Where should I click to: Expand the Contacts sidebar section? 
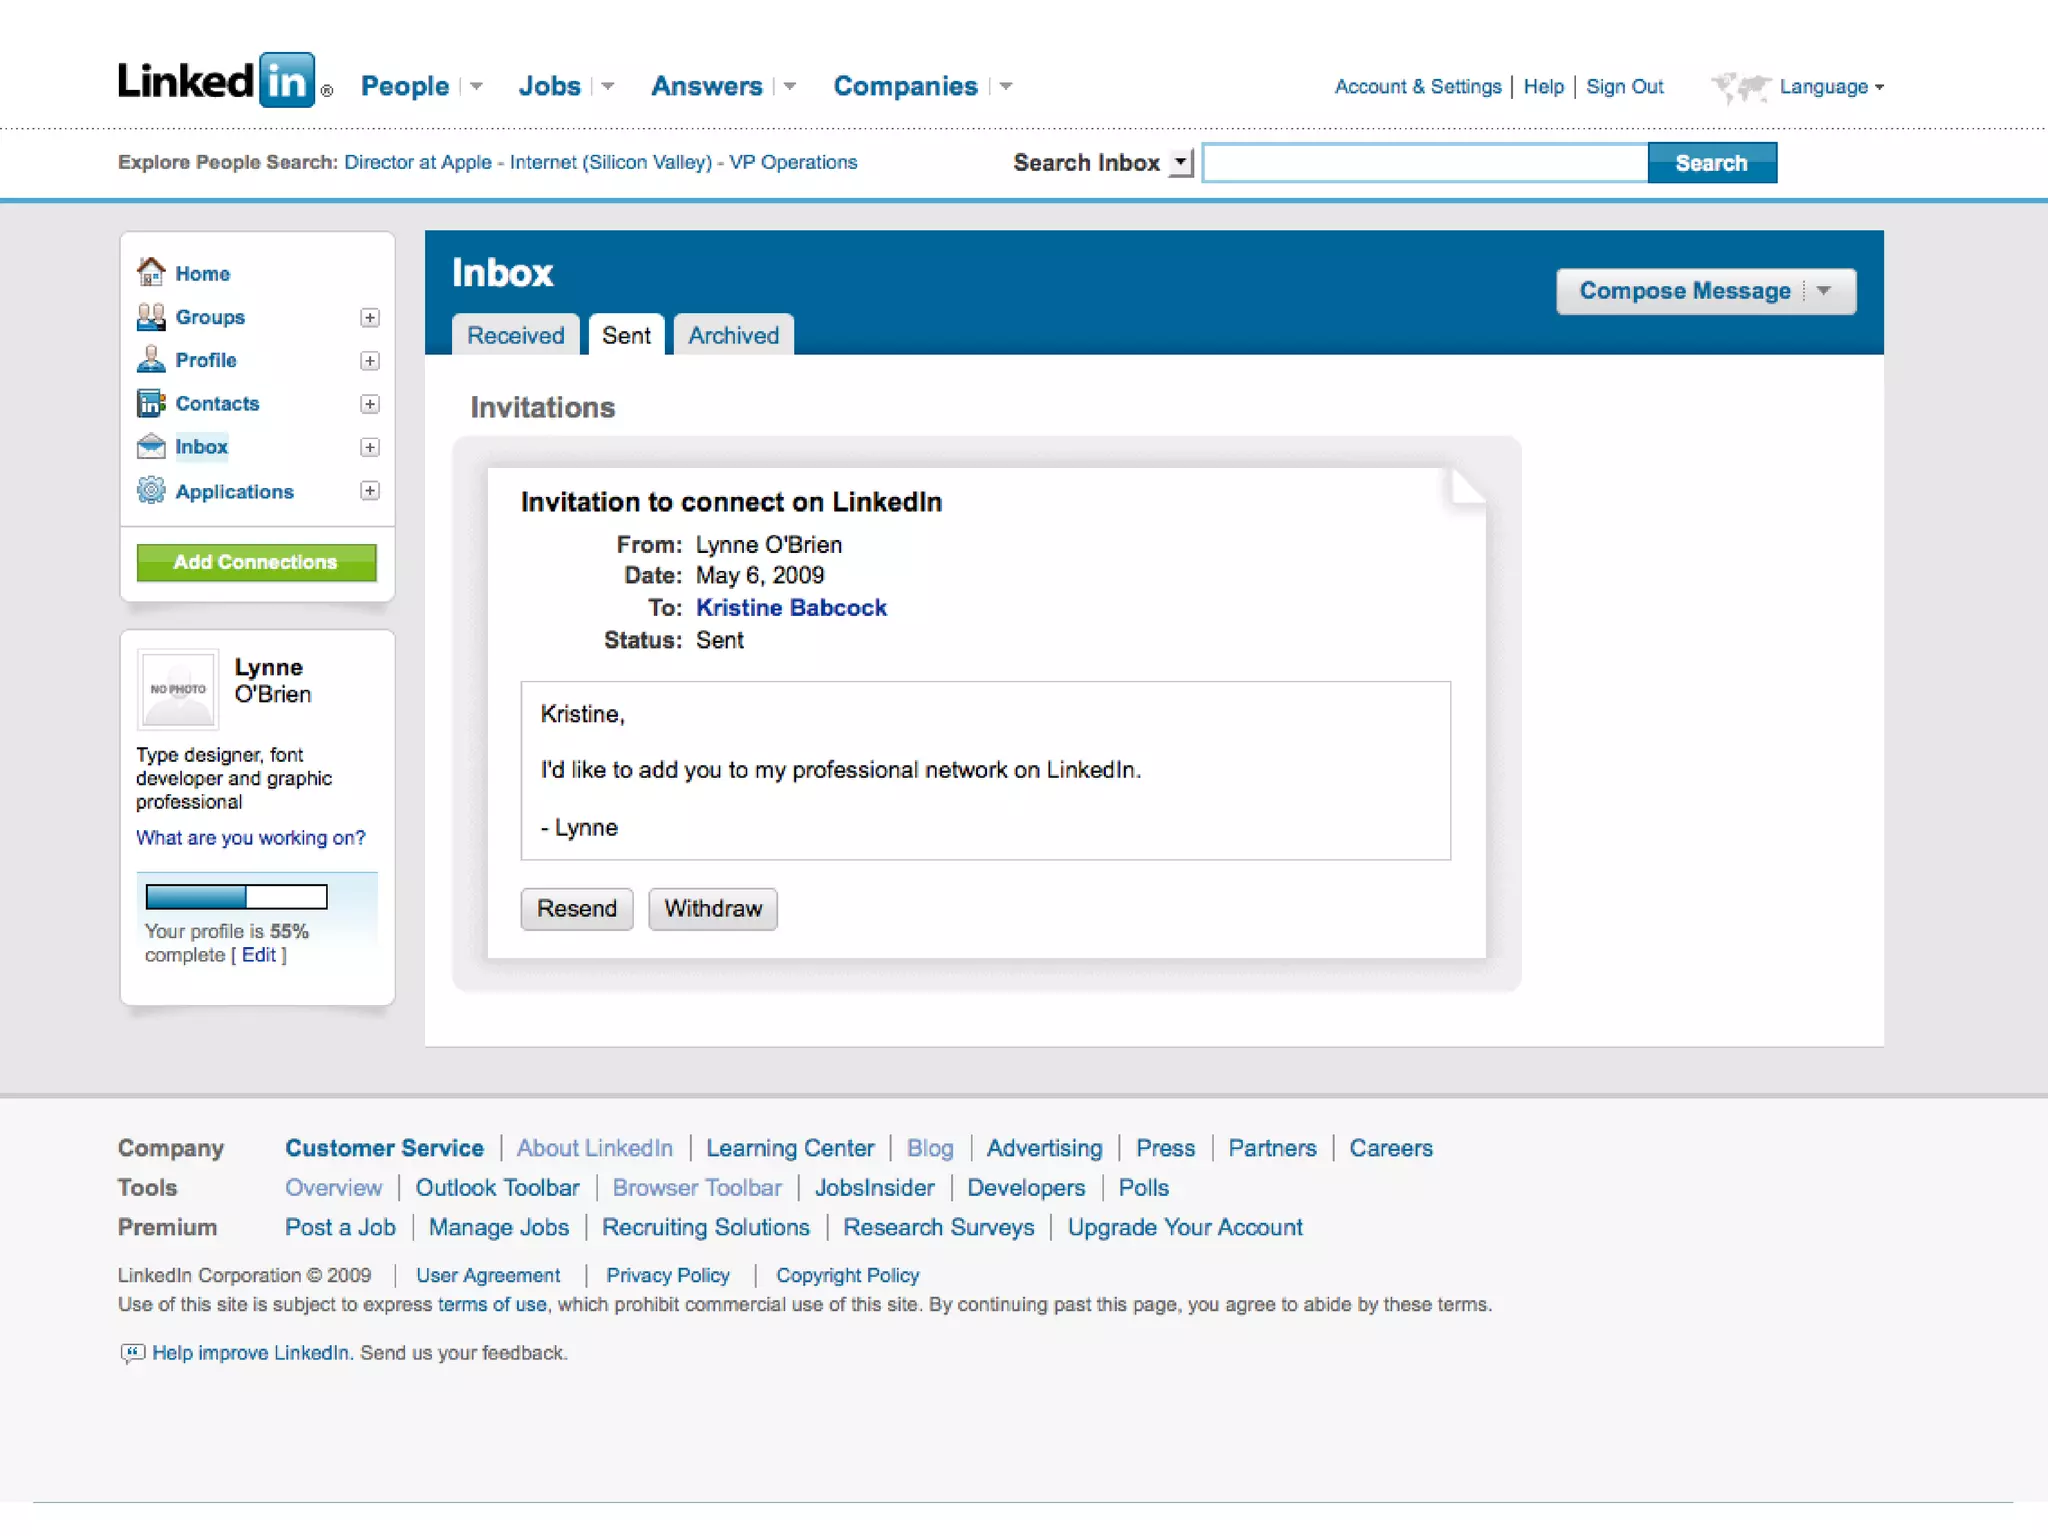[370, 404]
